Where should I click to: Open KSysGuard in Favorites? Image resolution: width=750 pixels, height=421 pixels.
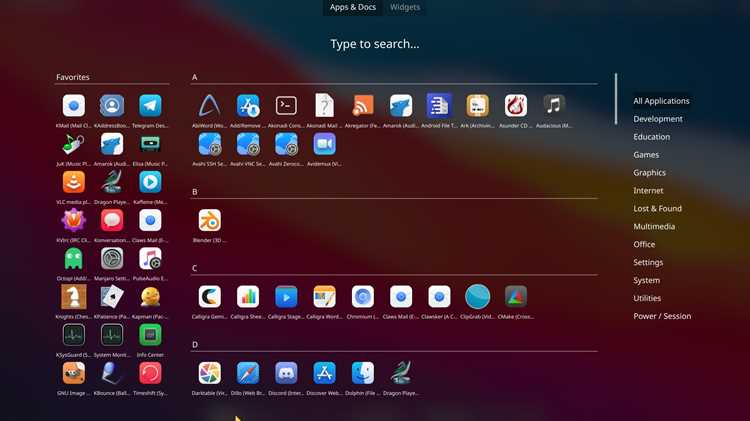click(x=74, y=335)
